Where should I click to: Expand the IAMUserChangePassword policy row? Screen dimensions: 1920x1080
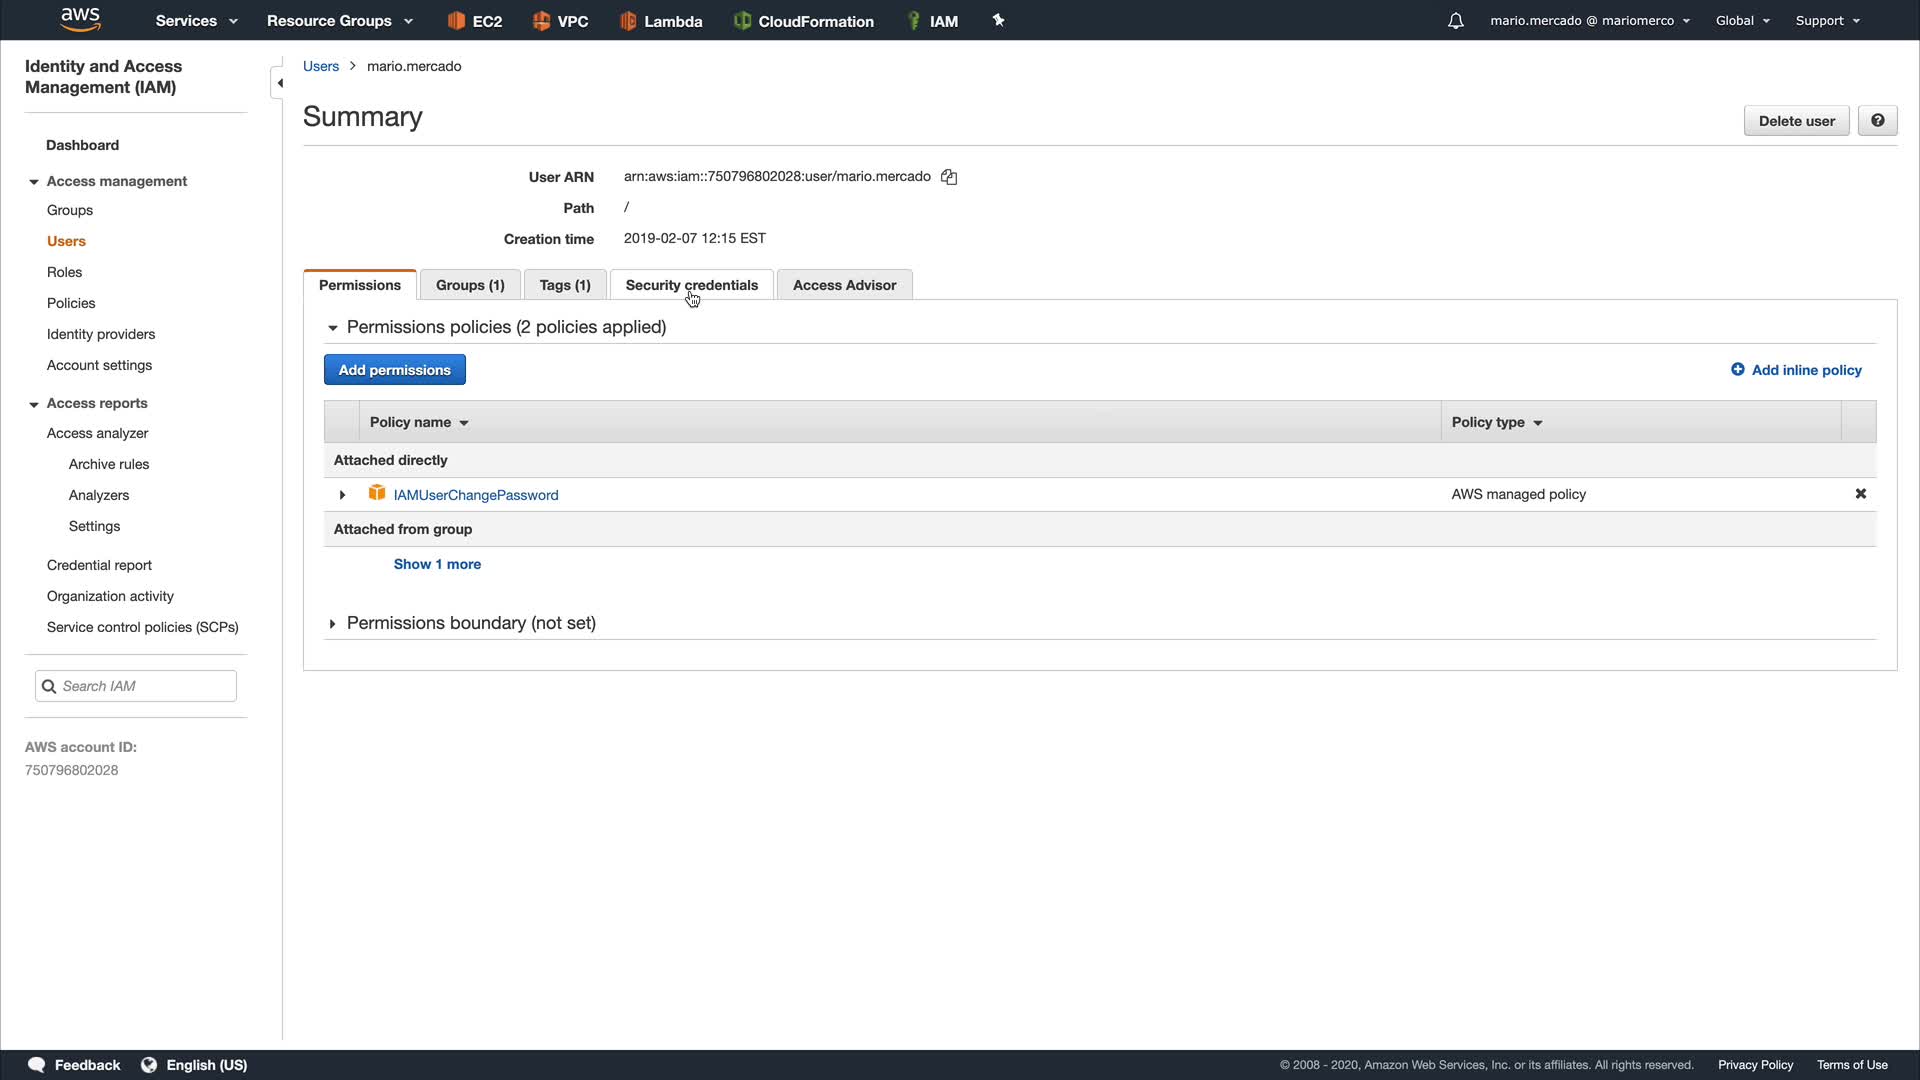(342, 495)
